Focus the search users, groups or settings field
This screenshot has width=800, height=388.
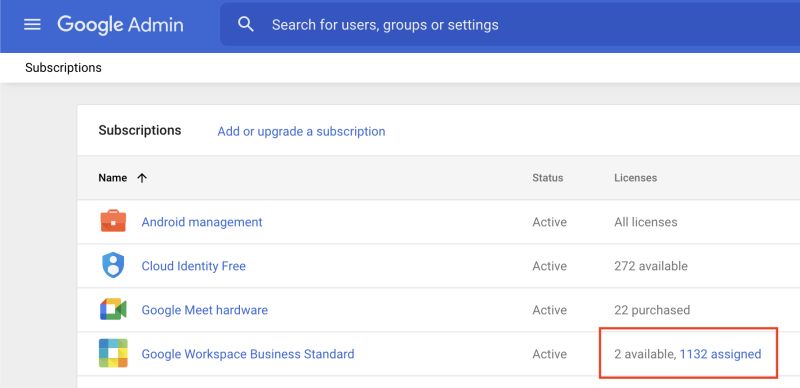pyautogui.click(x=510, y=25)
